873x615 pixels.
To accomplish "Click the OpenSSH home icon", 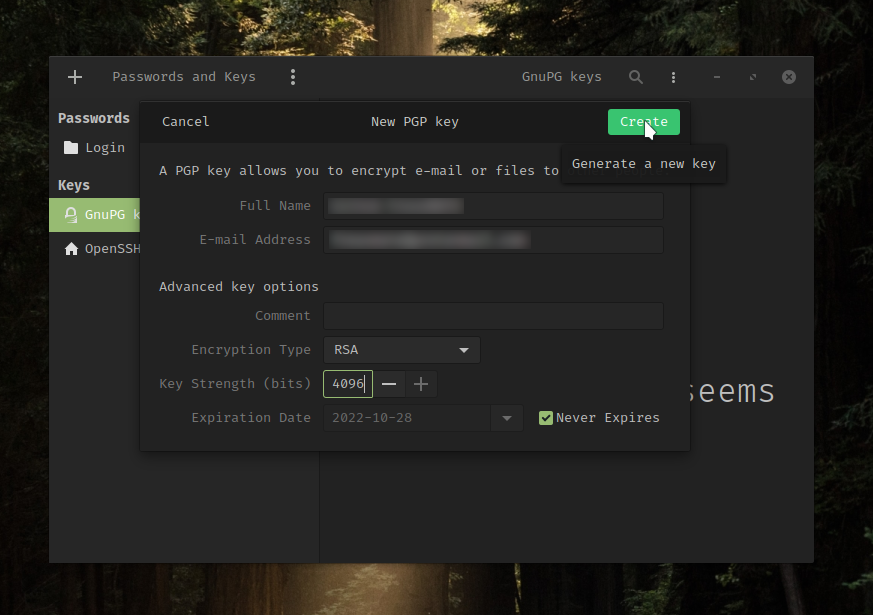I will [71, 249].
